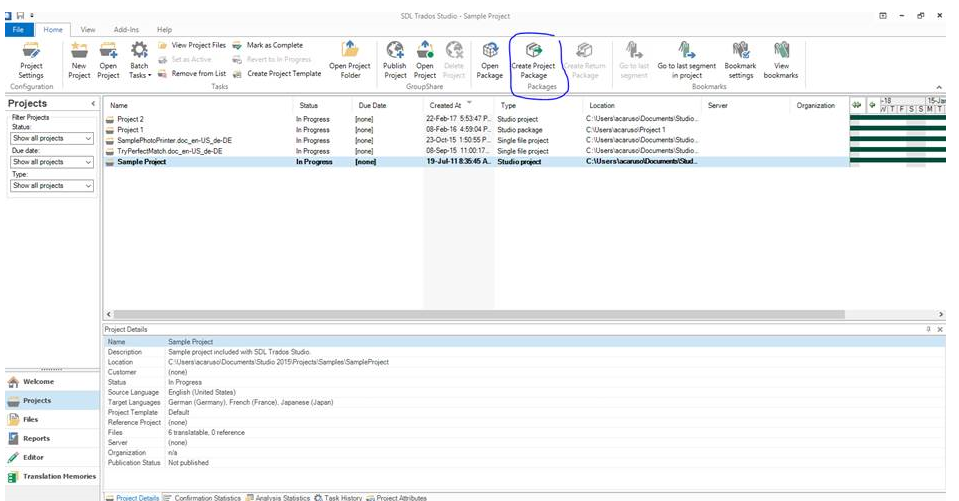Sort by the Name column header

(198, 105)
